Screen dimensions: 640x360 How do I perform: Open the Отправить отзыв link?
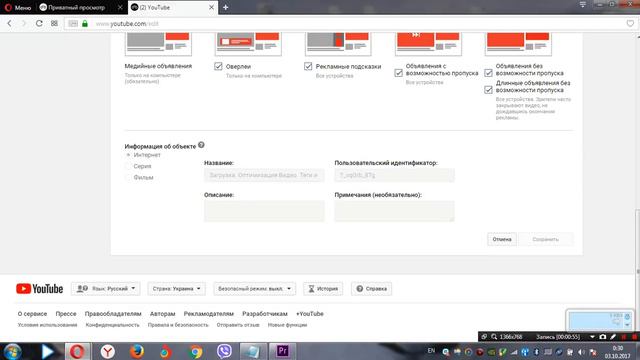pyautogui.click(x=238, y=325)
